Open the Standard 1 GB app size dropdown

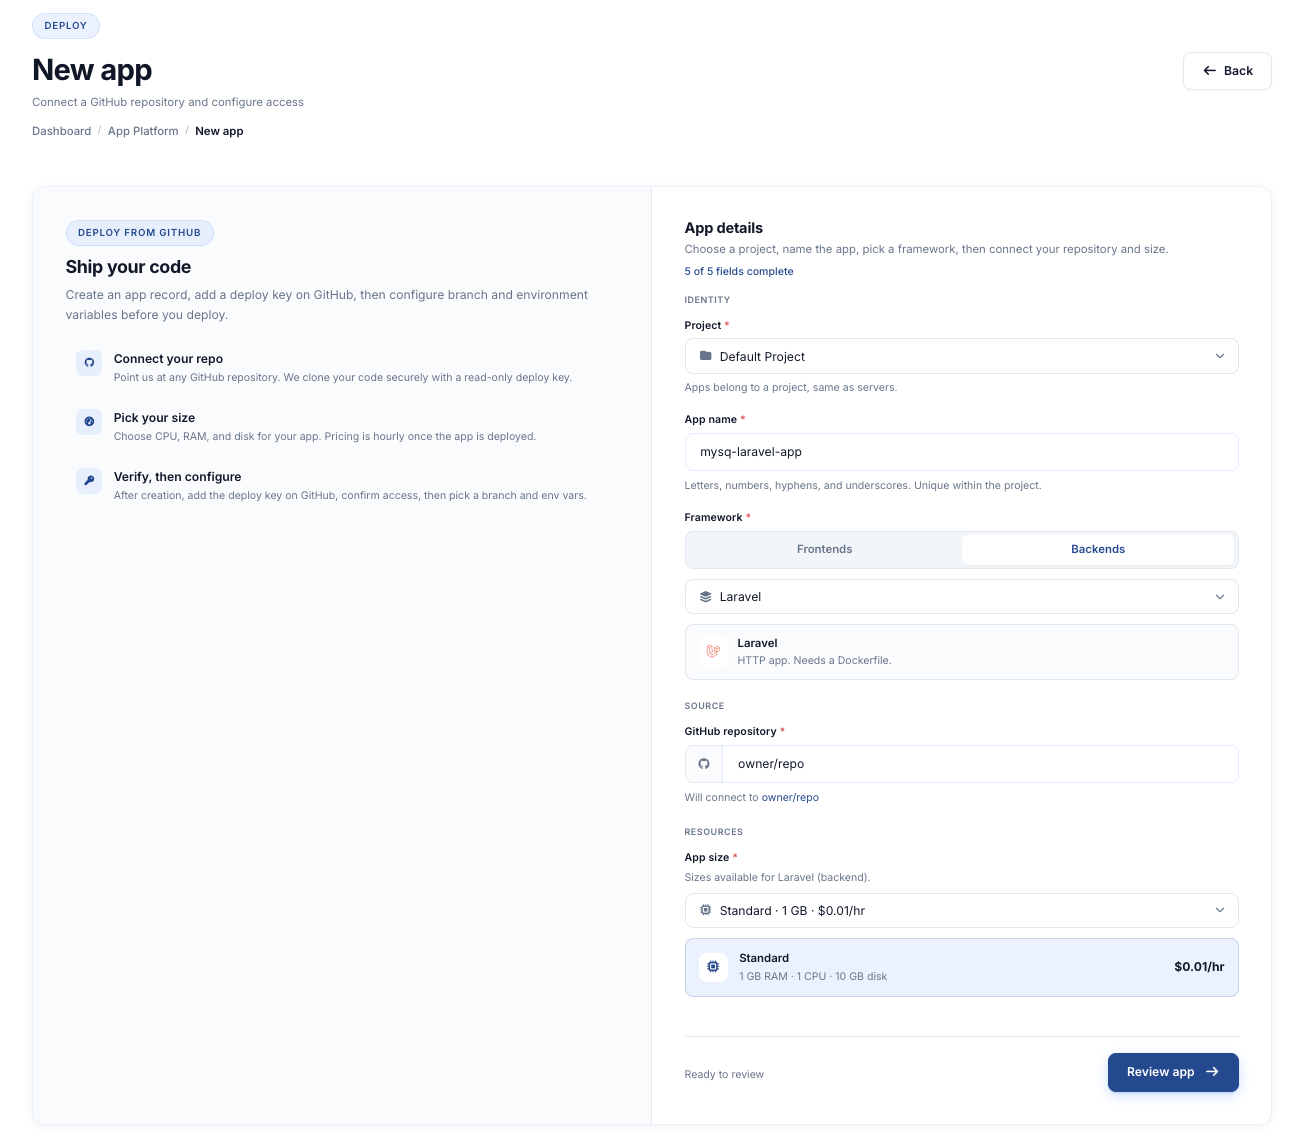pos(962,910)
